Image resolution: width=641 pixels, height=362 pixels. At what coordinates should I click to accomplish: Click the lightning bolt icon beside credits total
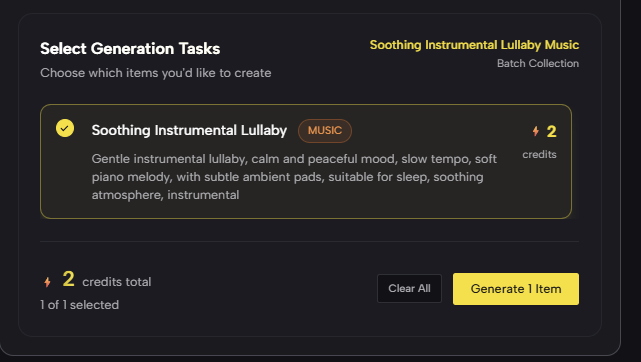pos(47,282)
